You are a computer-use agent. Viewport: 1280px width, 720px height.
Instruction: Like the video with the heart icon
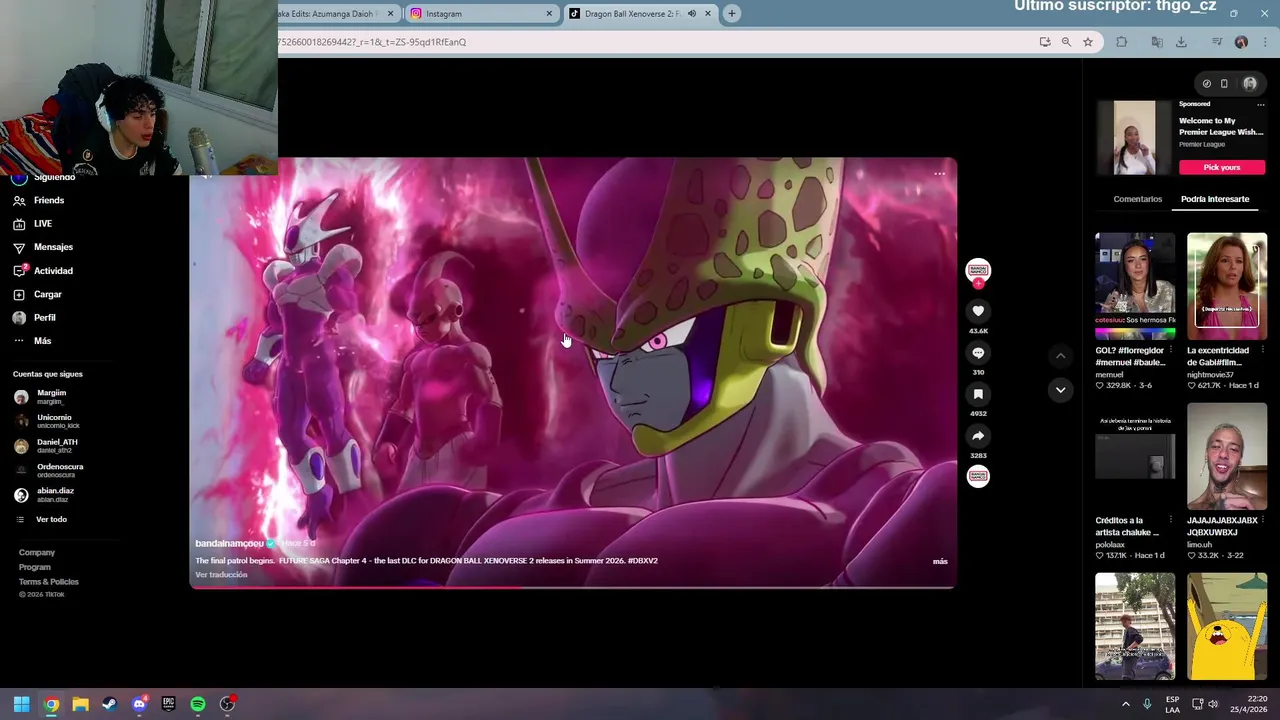click(x=978, y=311)
